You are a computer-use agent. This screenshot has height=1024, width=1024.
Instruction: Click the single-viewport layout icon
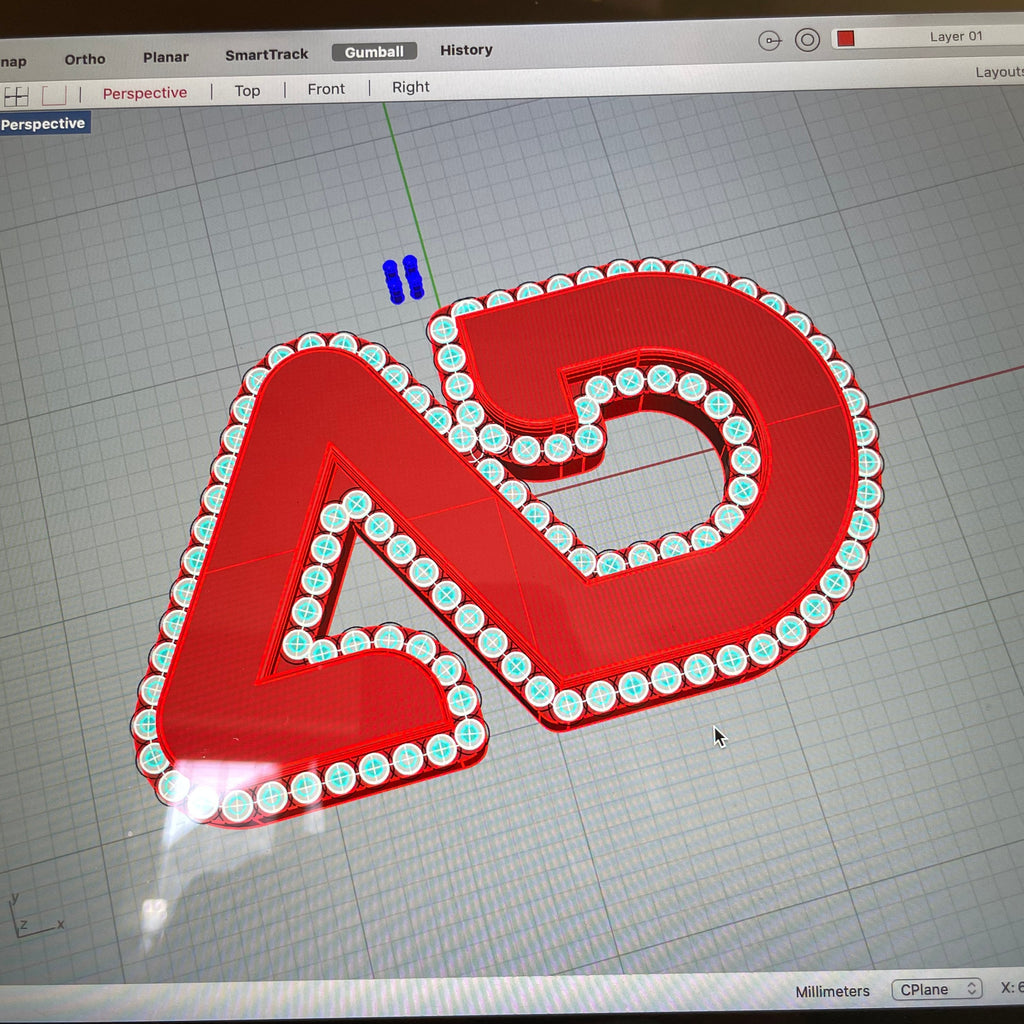tap(54, 95)
